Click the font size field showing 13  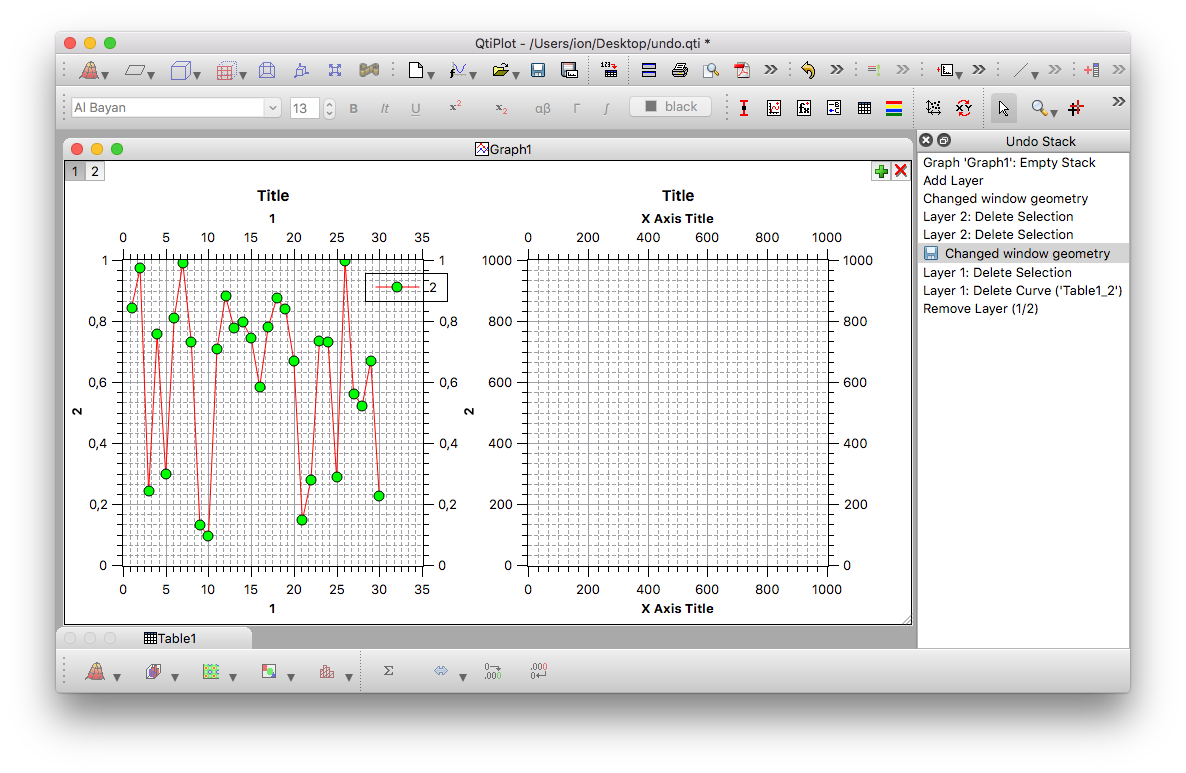point(304,108)
